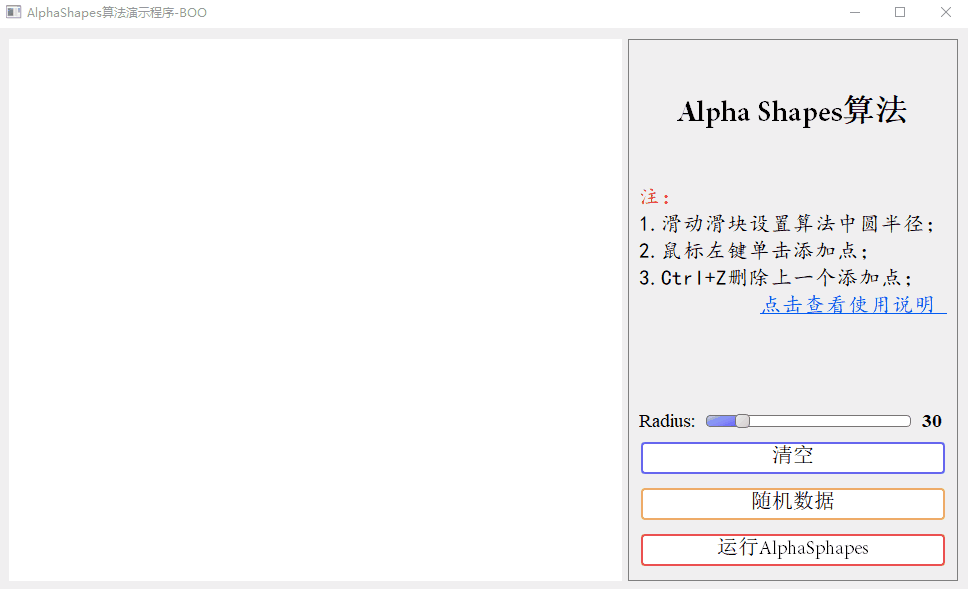Minimize the AlphaShapes window
The width and height of the screenshot is (968, 589).
pyautogui.click(x=854, y=12)
